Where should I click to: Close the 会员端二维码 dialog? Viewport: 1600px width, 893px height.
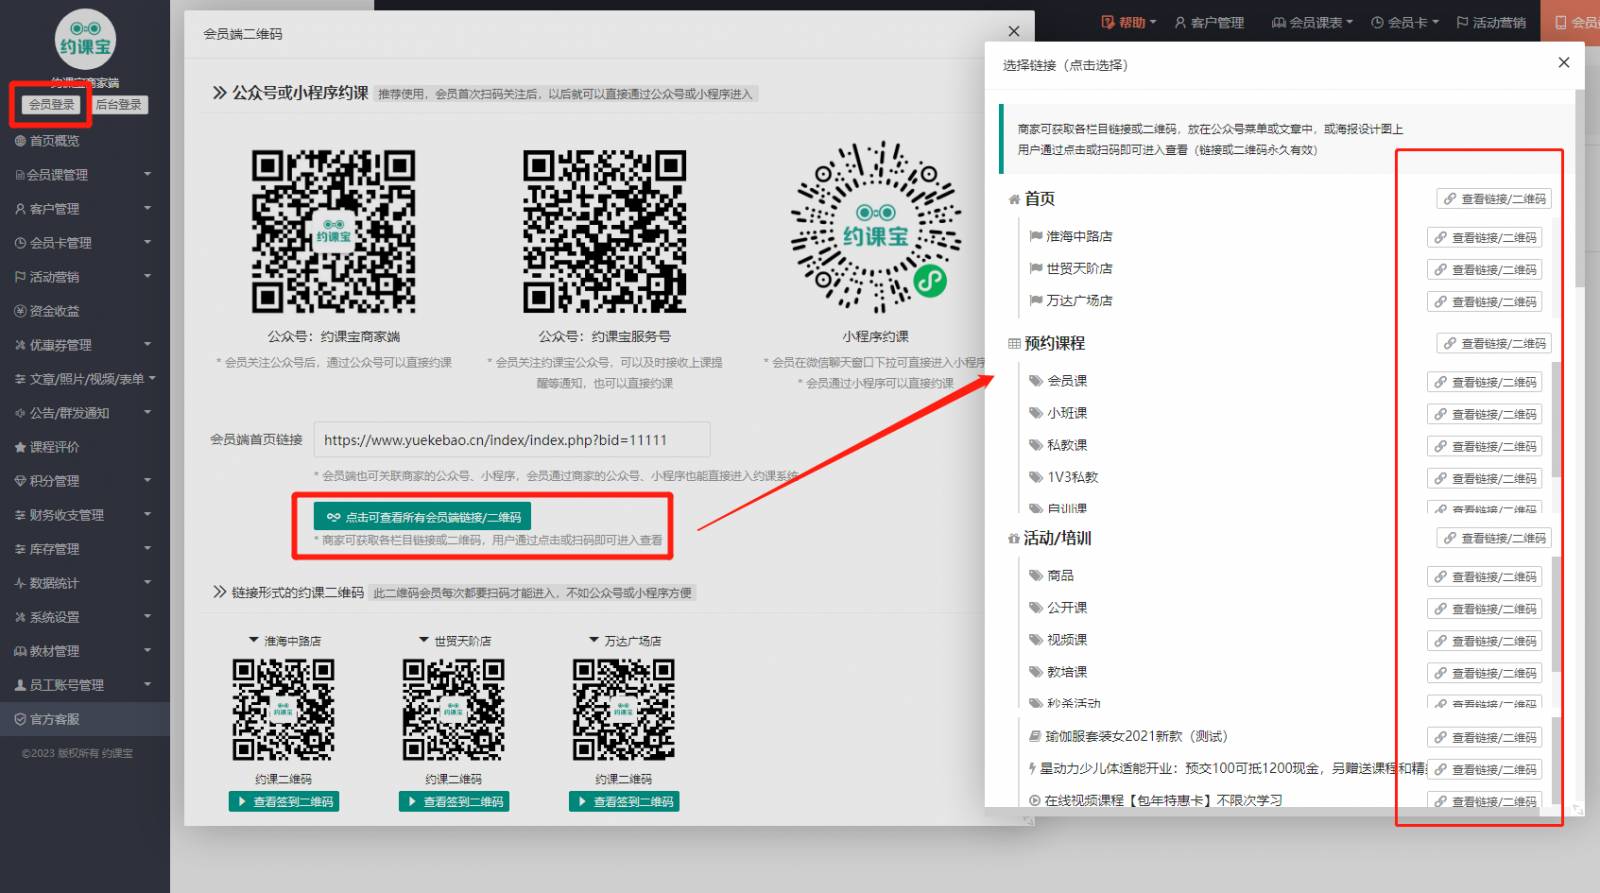point(1014,32)
